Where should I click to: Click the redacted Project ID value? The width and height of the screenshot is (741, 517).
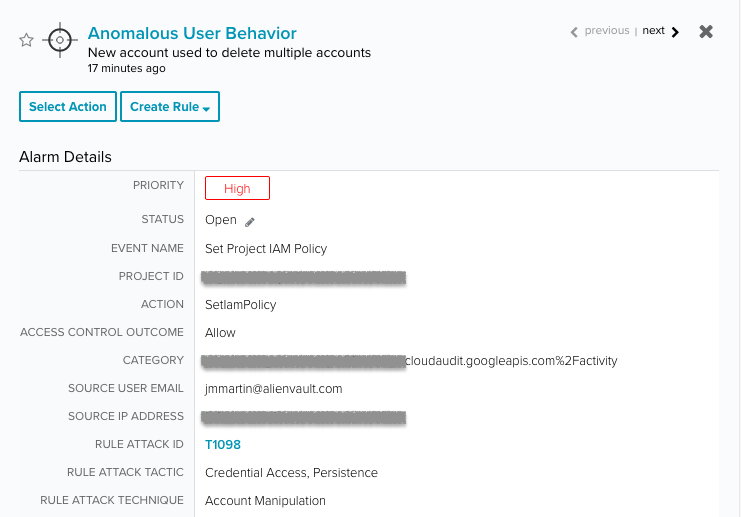(x=303, y=277)
